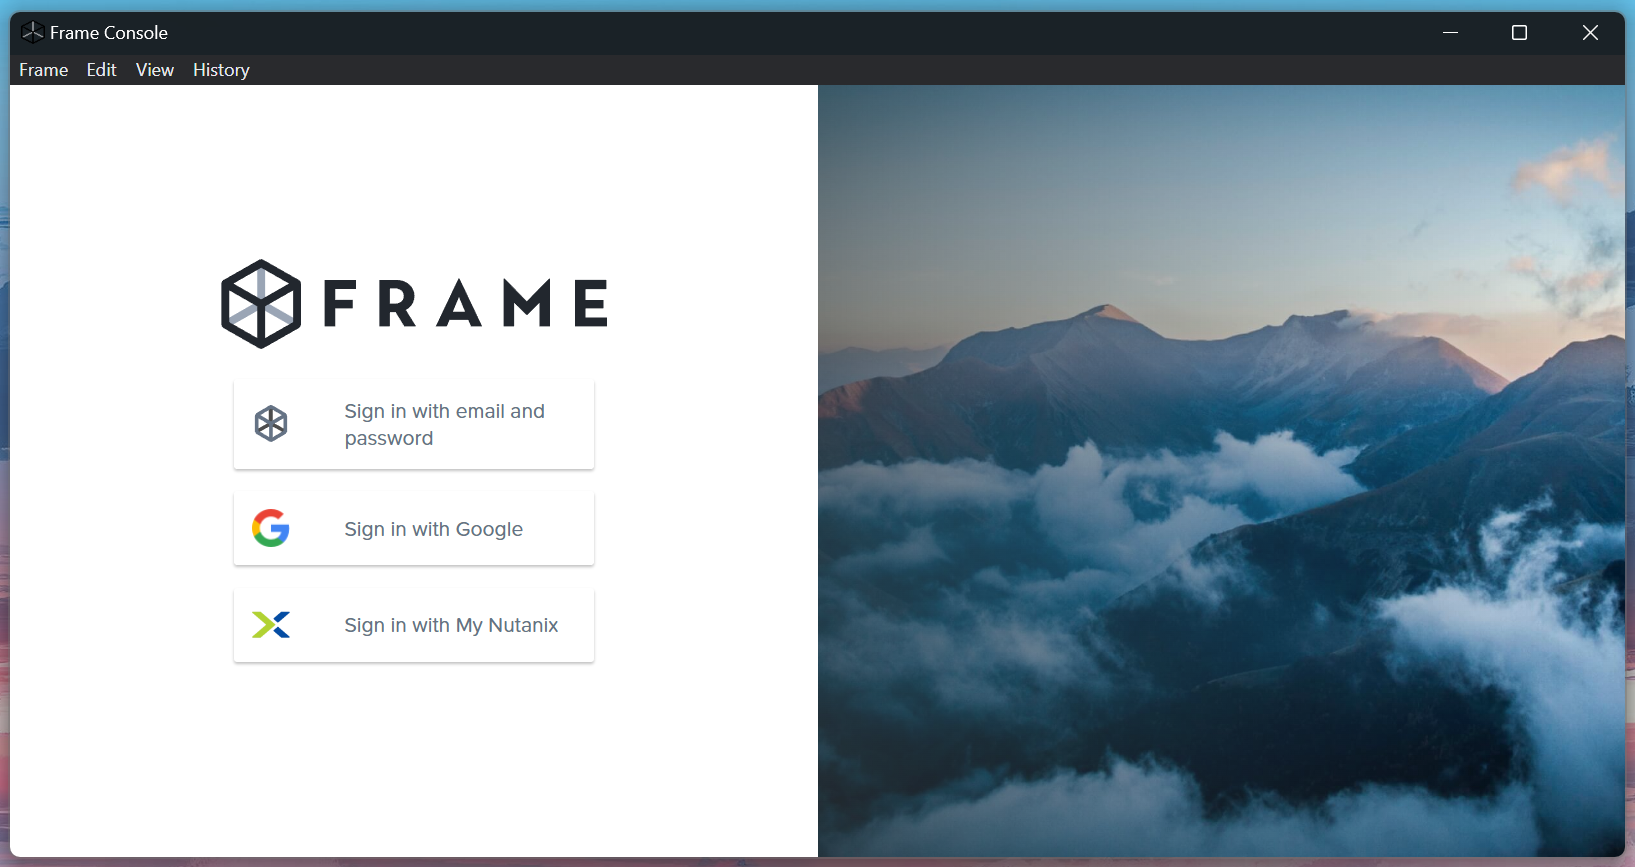The image size is (1635, 867).
Task: Click the Google G logo icon
Action: [x=271, y=528]
